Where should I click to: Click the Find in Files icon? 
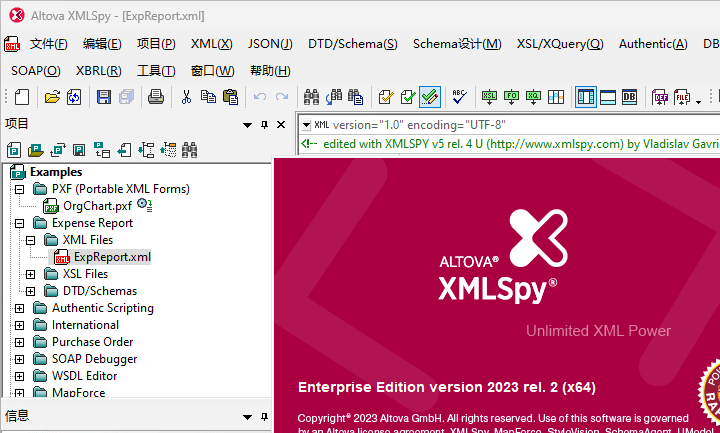pos(355,97)
